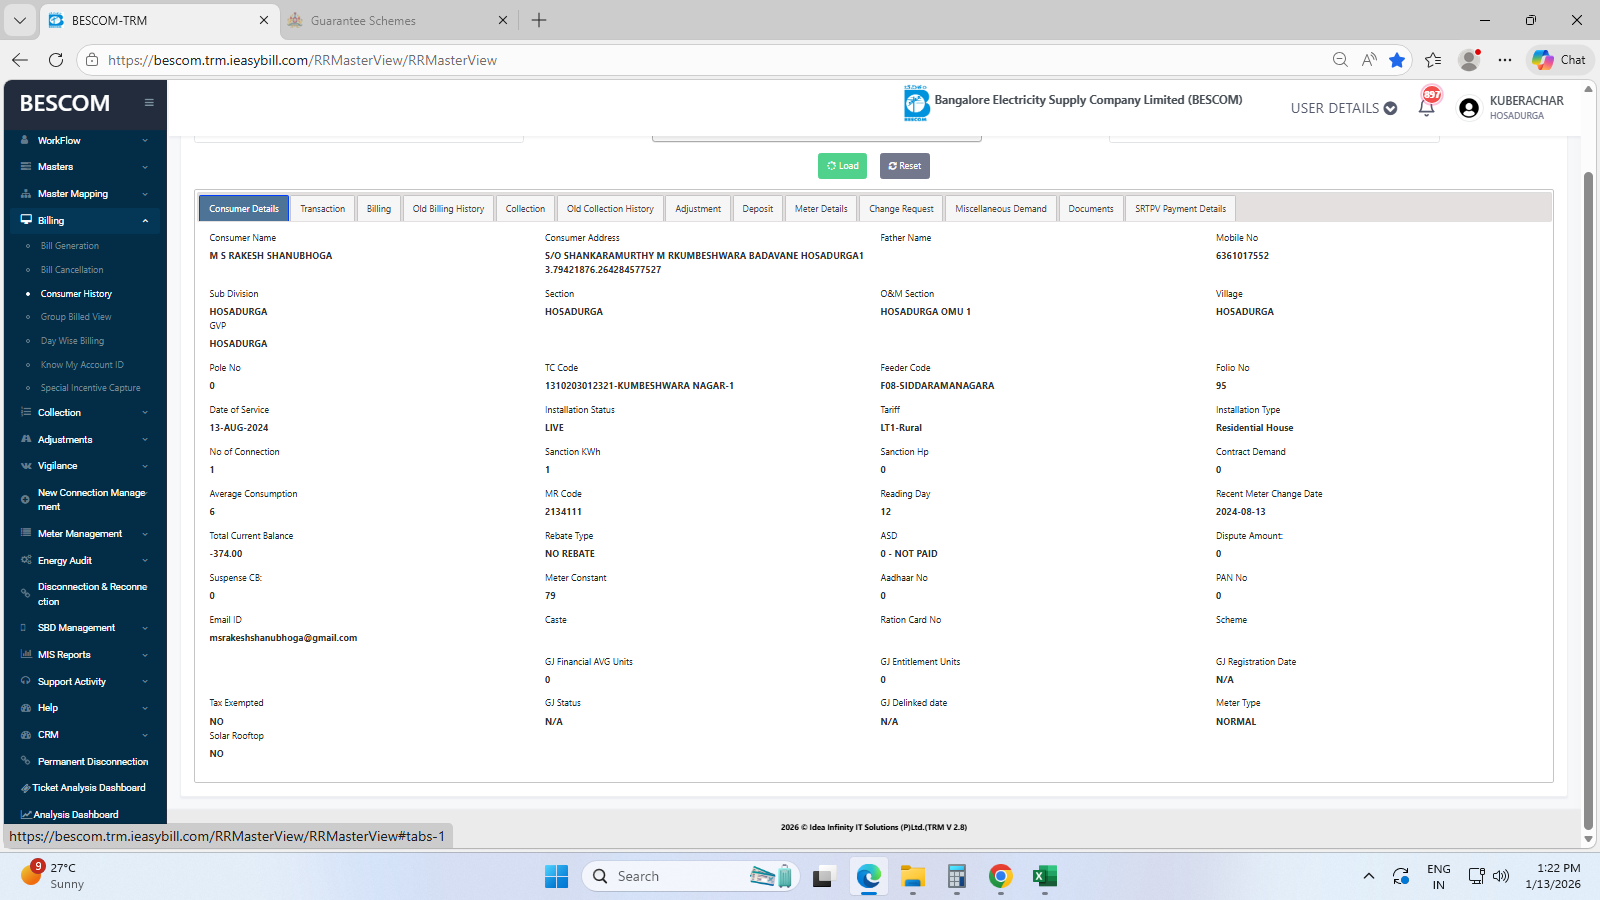Open the SRTPV Payment Details tab
1600x900 pixels.
[x=1180, y=209]
